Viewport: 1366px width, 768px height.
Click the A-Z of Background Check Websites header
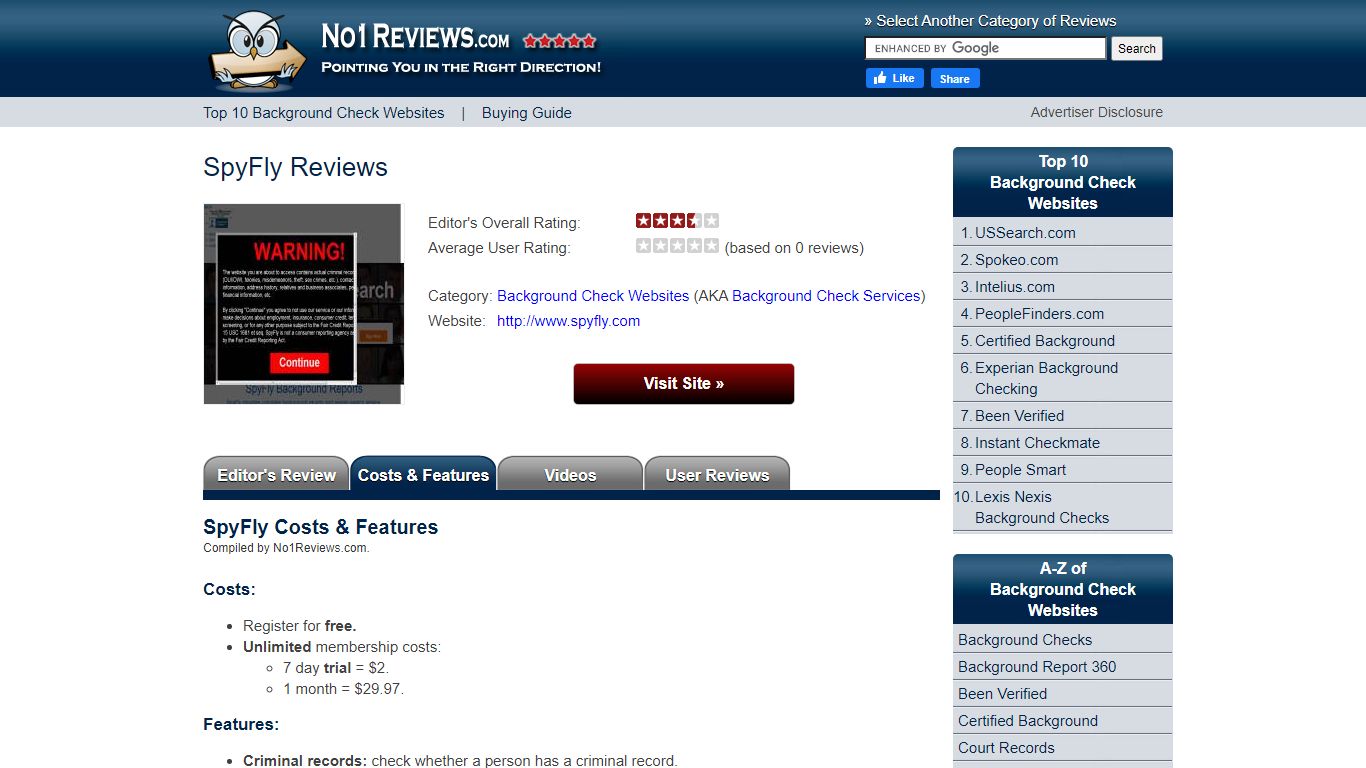[1063, 589]
